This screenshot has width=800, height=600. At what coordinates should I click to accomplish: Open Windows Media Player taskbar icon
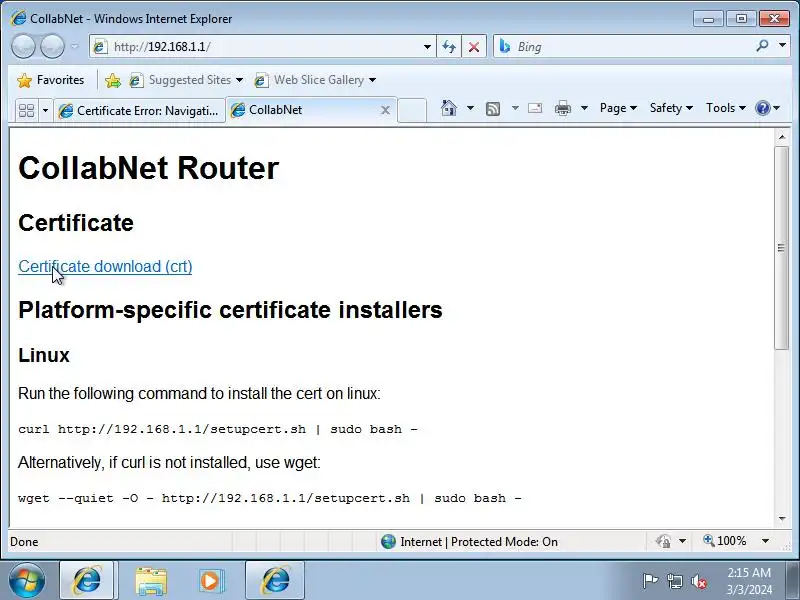(210, 581)
